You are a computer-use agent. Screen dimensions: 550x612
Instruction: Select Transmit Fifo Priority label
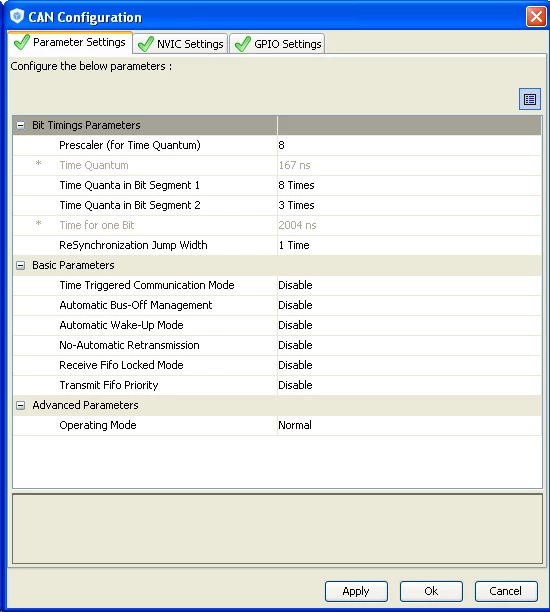coord(109,385)
